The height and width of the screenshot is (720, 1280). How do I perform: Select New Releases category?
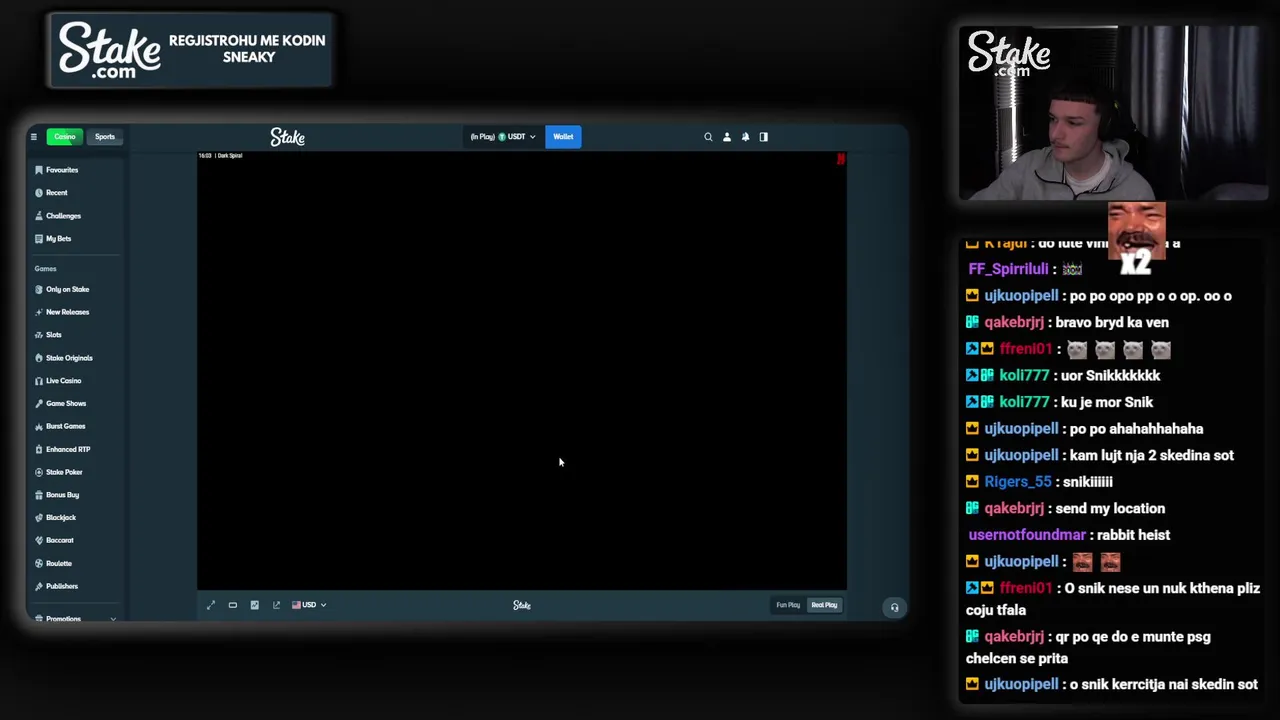click(75, 312)
